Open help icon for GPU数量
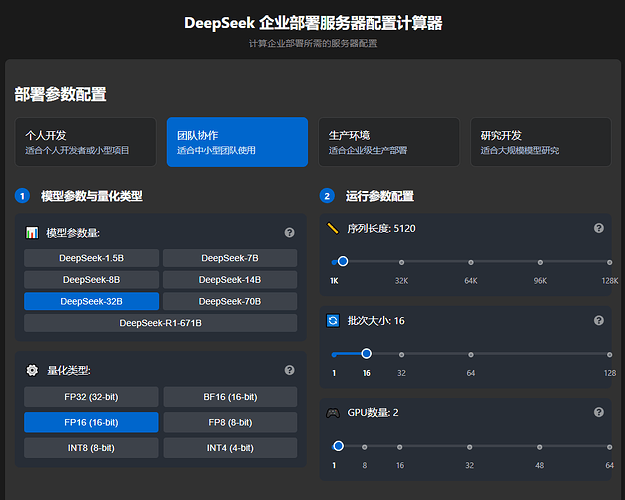 pos(598,412)
